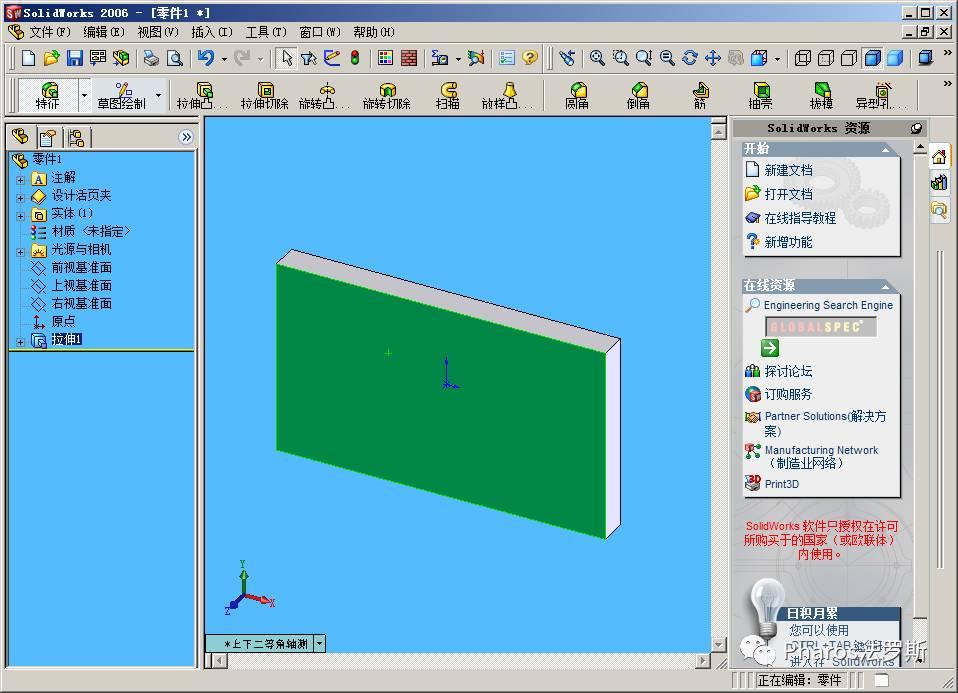Click the Print3D link
958x693 pixels.
782,484
